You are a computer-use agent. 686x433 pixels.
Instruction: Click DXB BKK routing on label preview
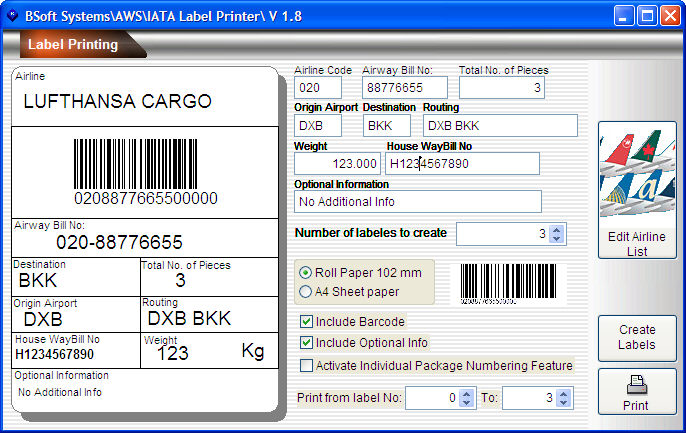coord(189,318)
